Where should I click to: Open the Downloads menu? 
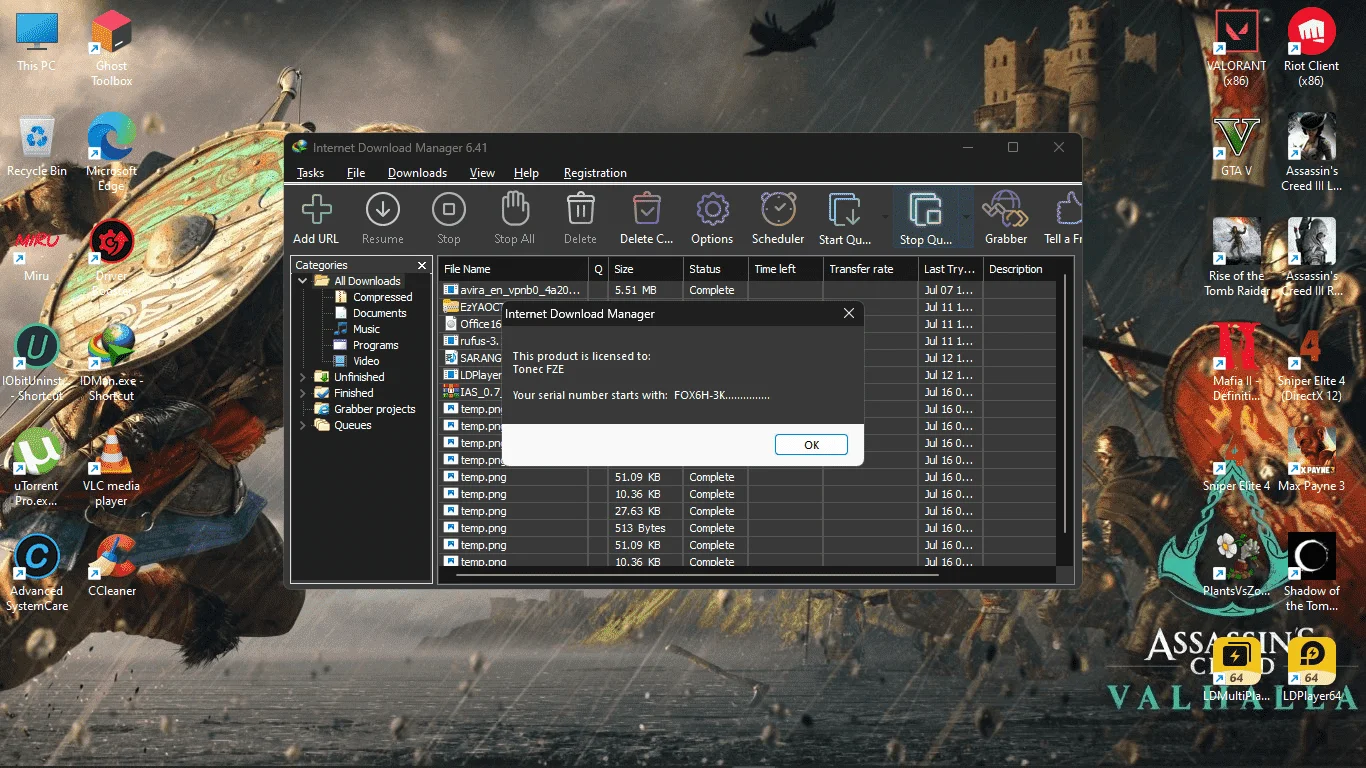pyautogui.click(x=417, y=173)
